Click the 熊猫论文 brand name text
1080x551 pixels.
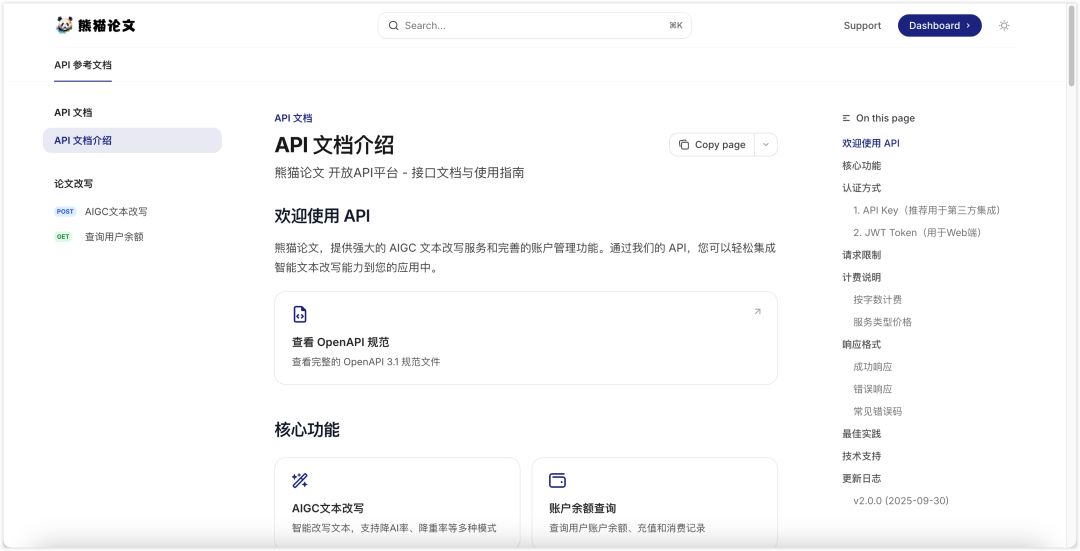coord(107,25)
